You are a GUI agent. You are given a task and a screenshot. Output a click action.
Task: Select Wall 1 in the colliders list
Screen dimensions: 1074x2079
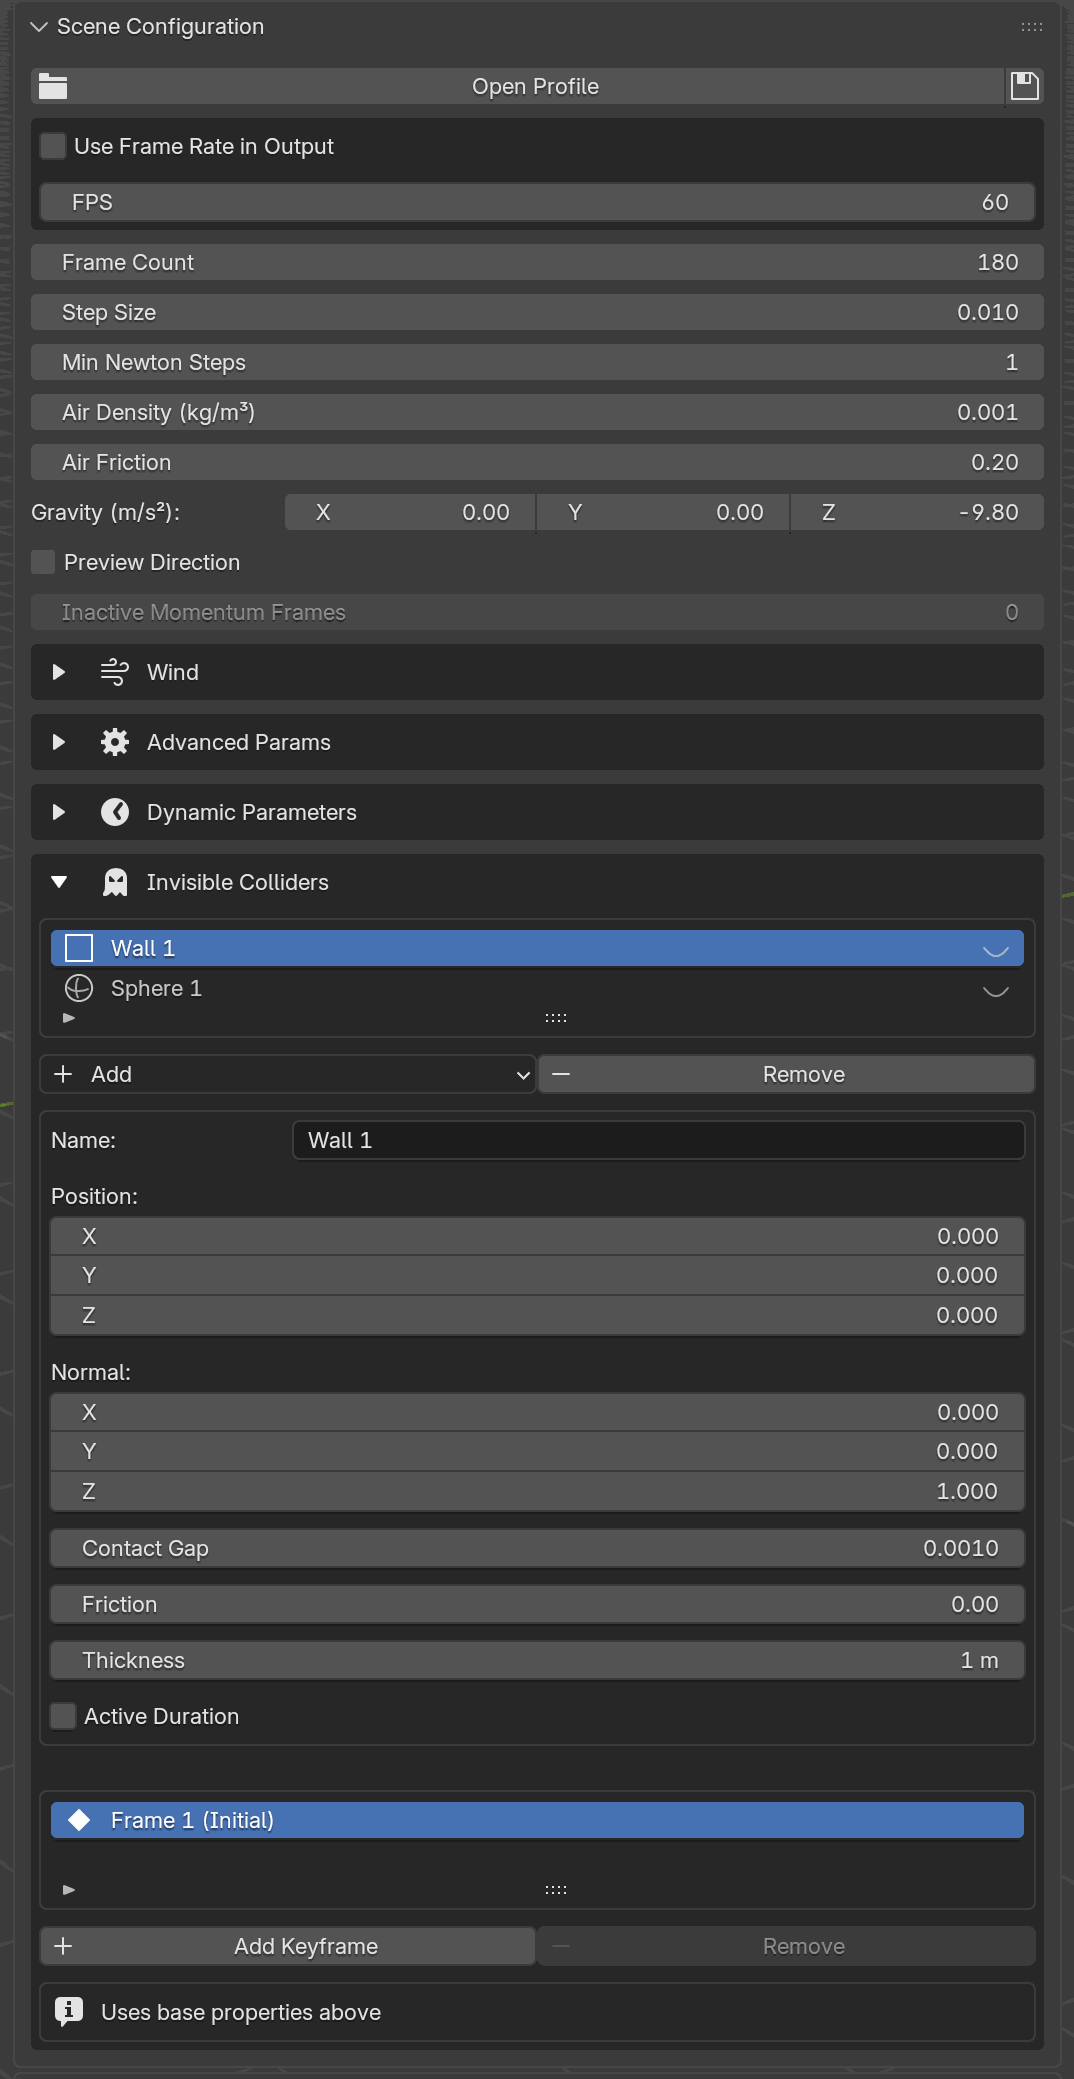(537, 948)
